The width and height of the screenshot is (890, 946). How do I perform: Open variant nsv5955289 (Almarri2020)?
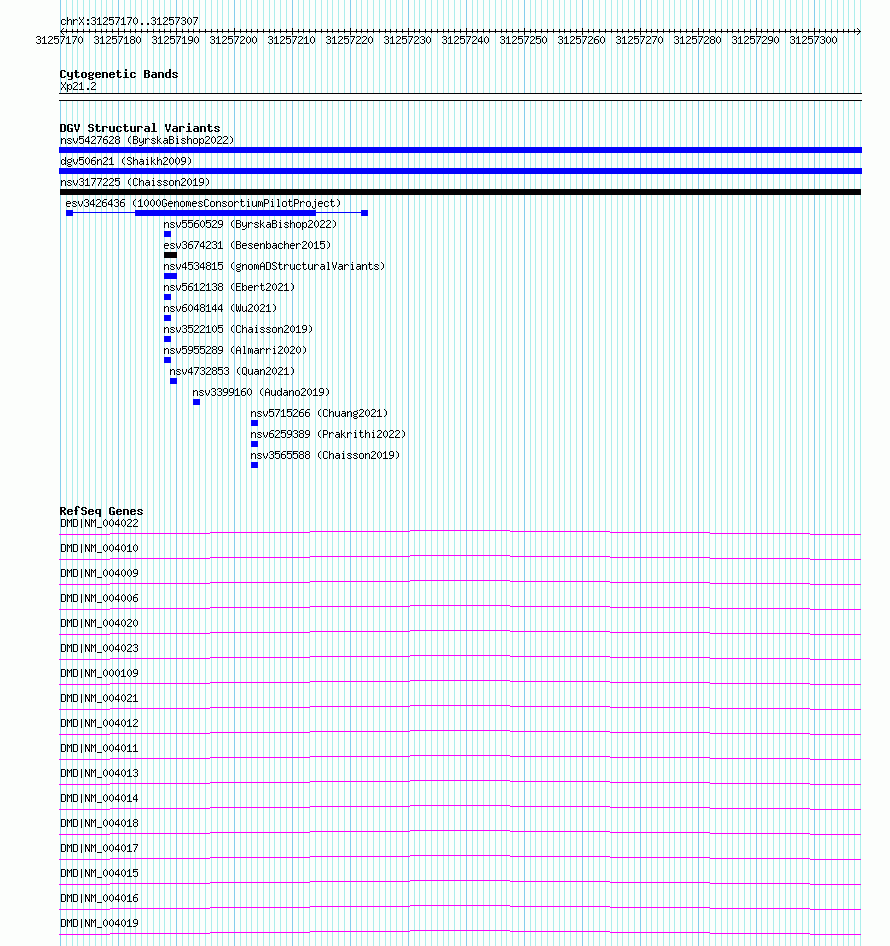tap(235, 351)
